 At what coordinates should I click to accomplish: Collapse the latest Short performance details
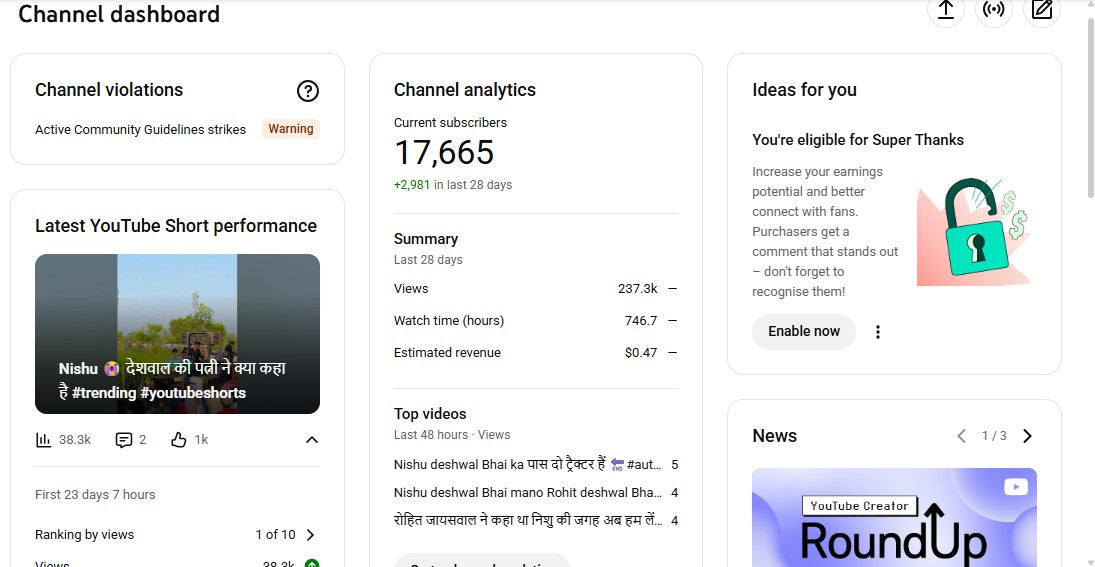(312, 440)
